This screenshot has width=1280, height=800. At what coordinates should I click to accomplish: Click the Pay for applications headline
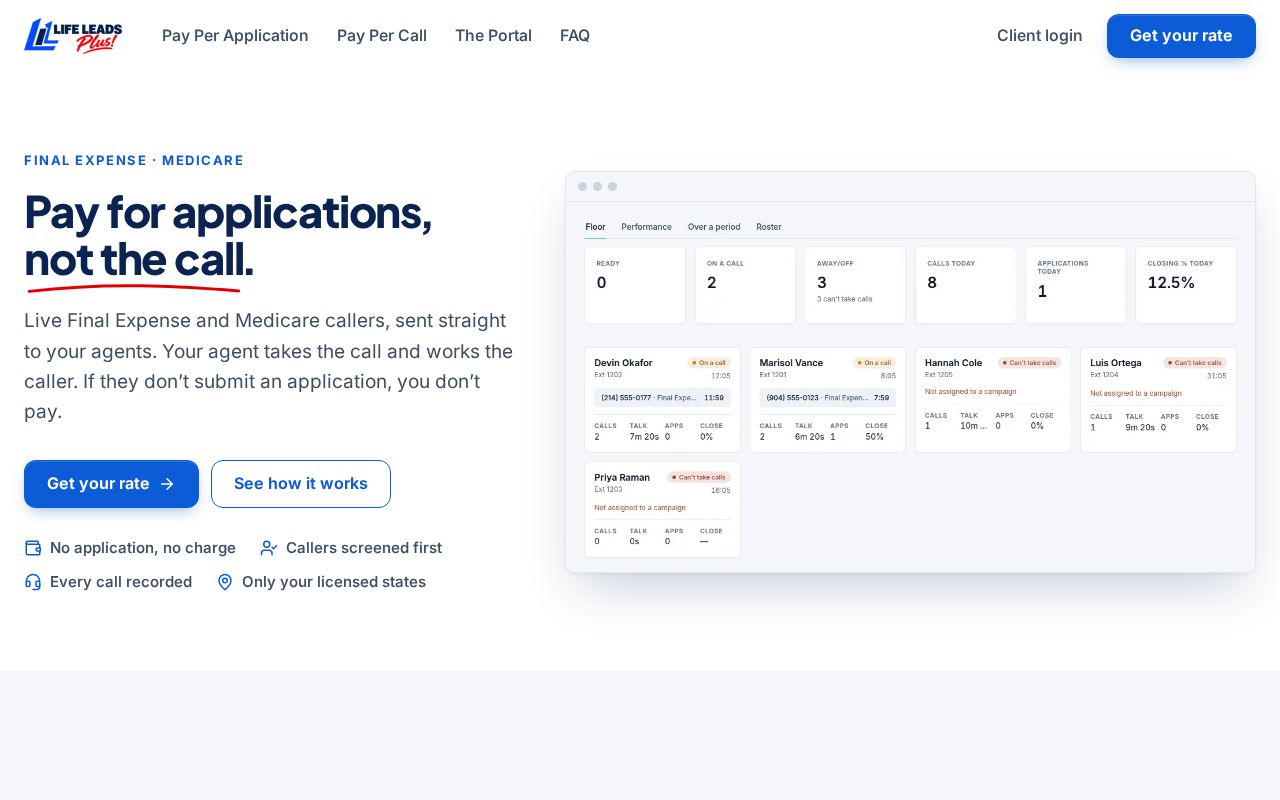pyautogui.click(x=228, y=235)
